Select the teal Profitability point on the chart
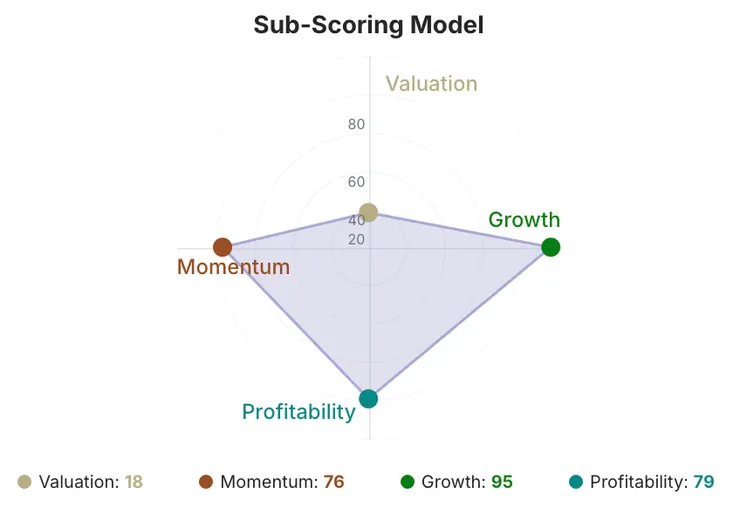740x508 pixels. [x=369, y=399]
